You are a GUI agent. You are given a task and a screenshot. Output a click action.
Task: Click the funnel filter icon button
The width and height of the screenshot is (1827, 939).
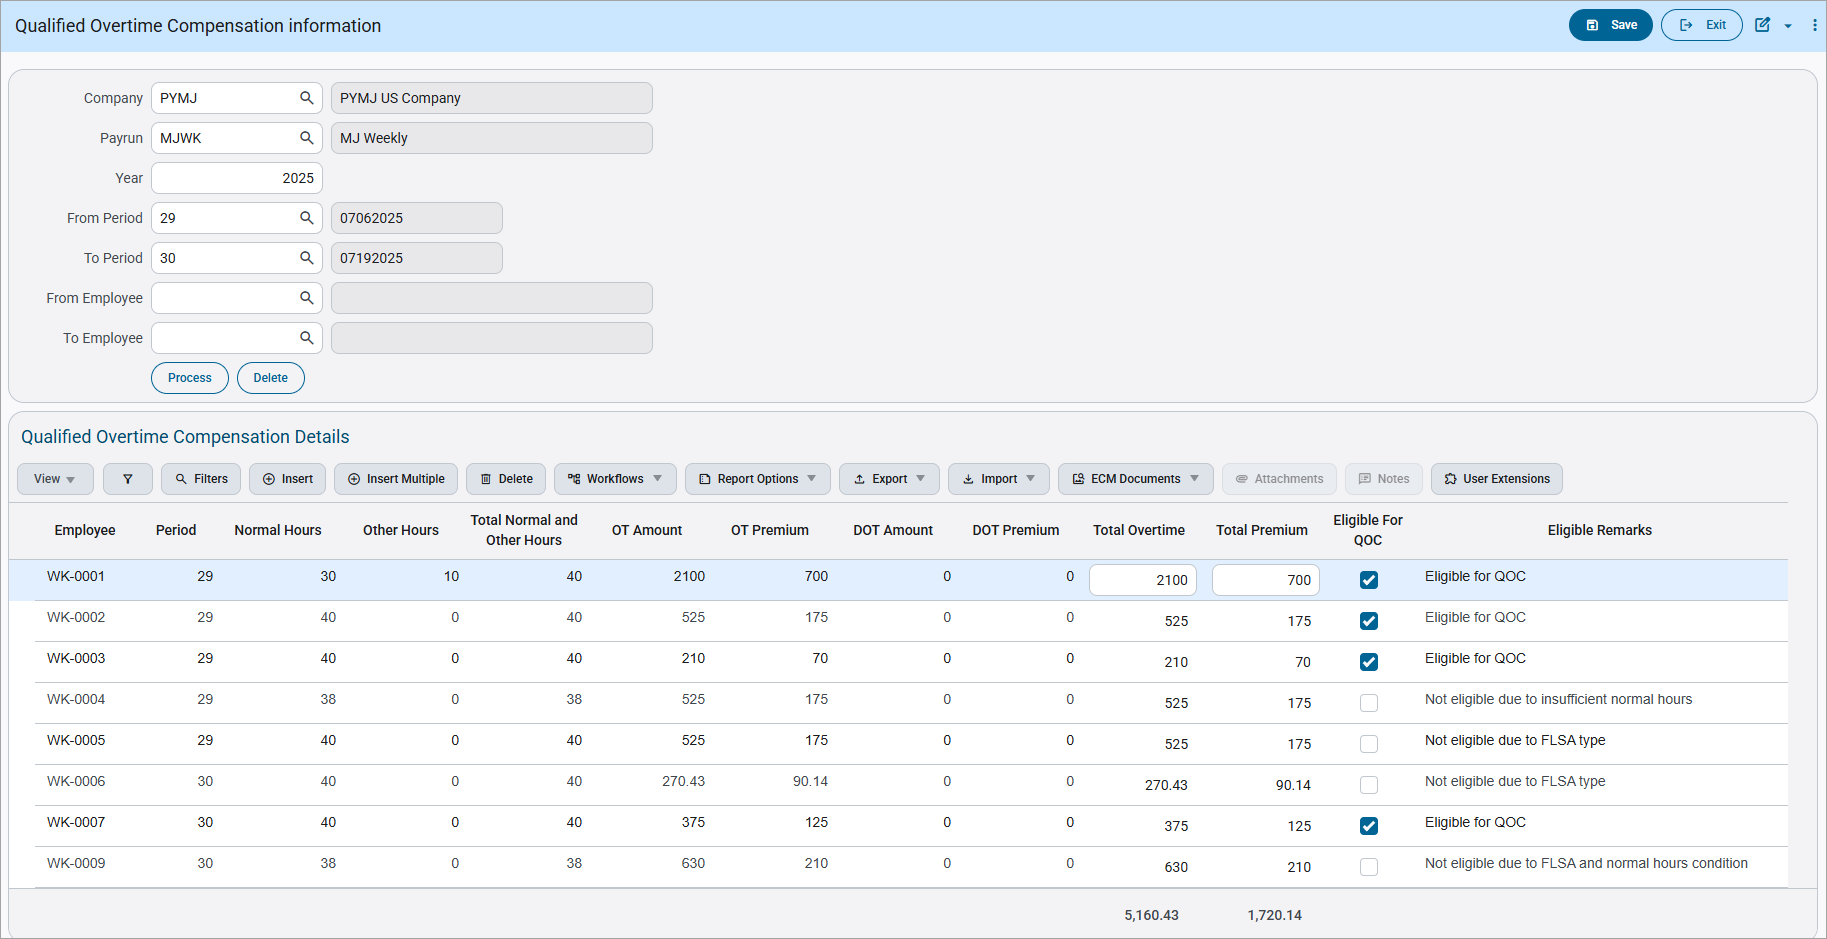pos(128,479)
